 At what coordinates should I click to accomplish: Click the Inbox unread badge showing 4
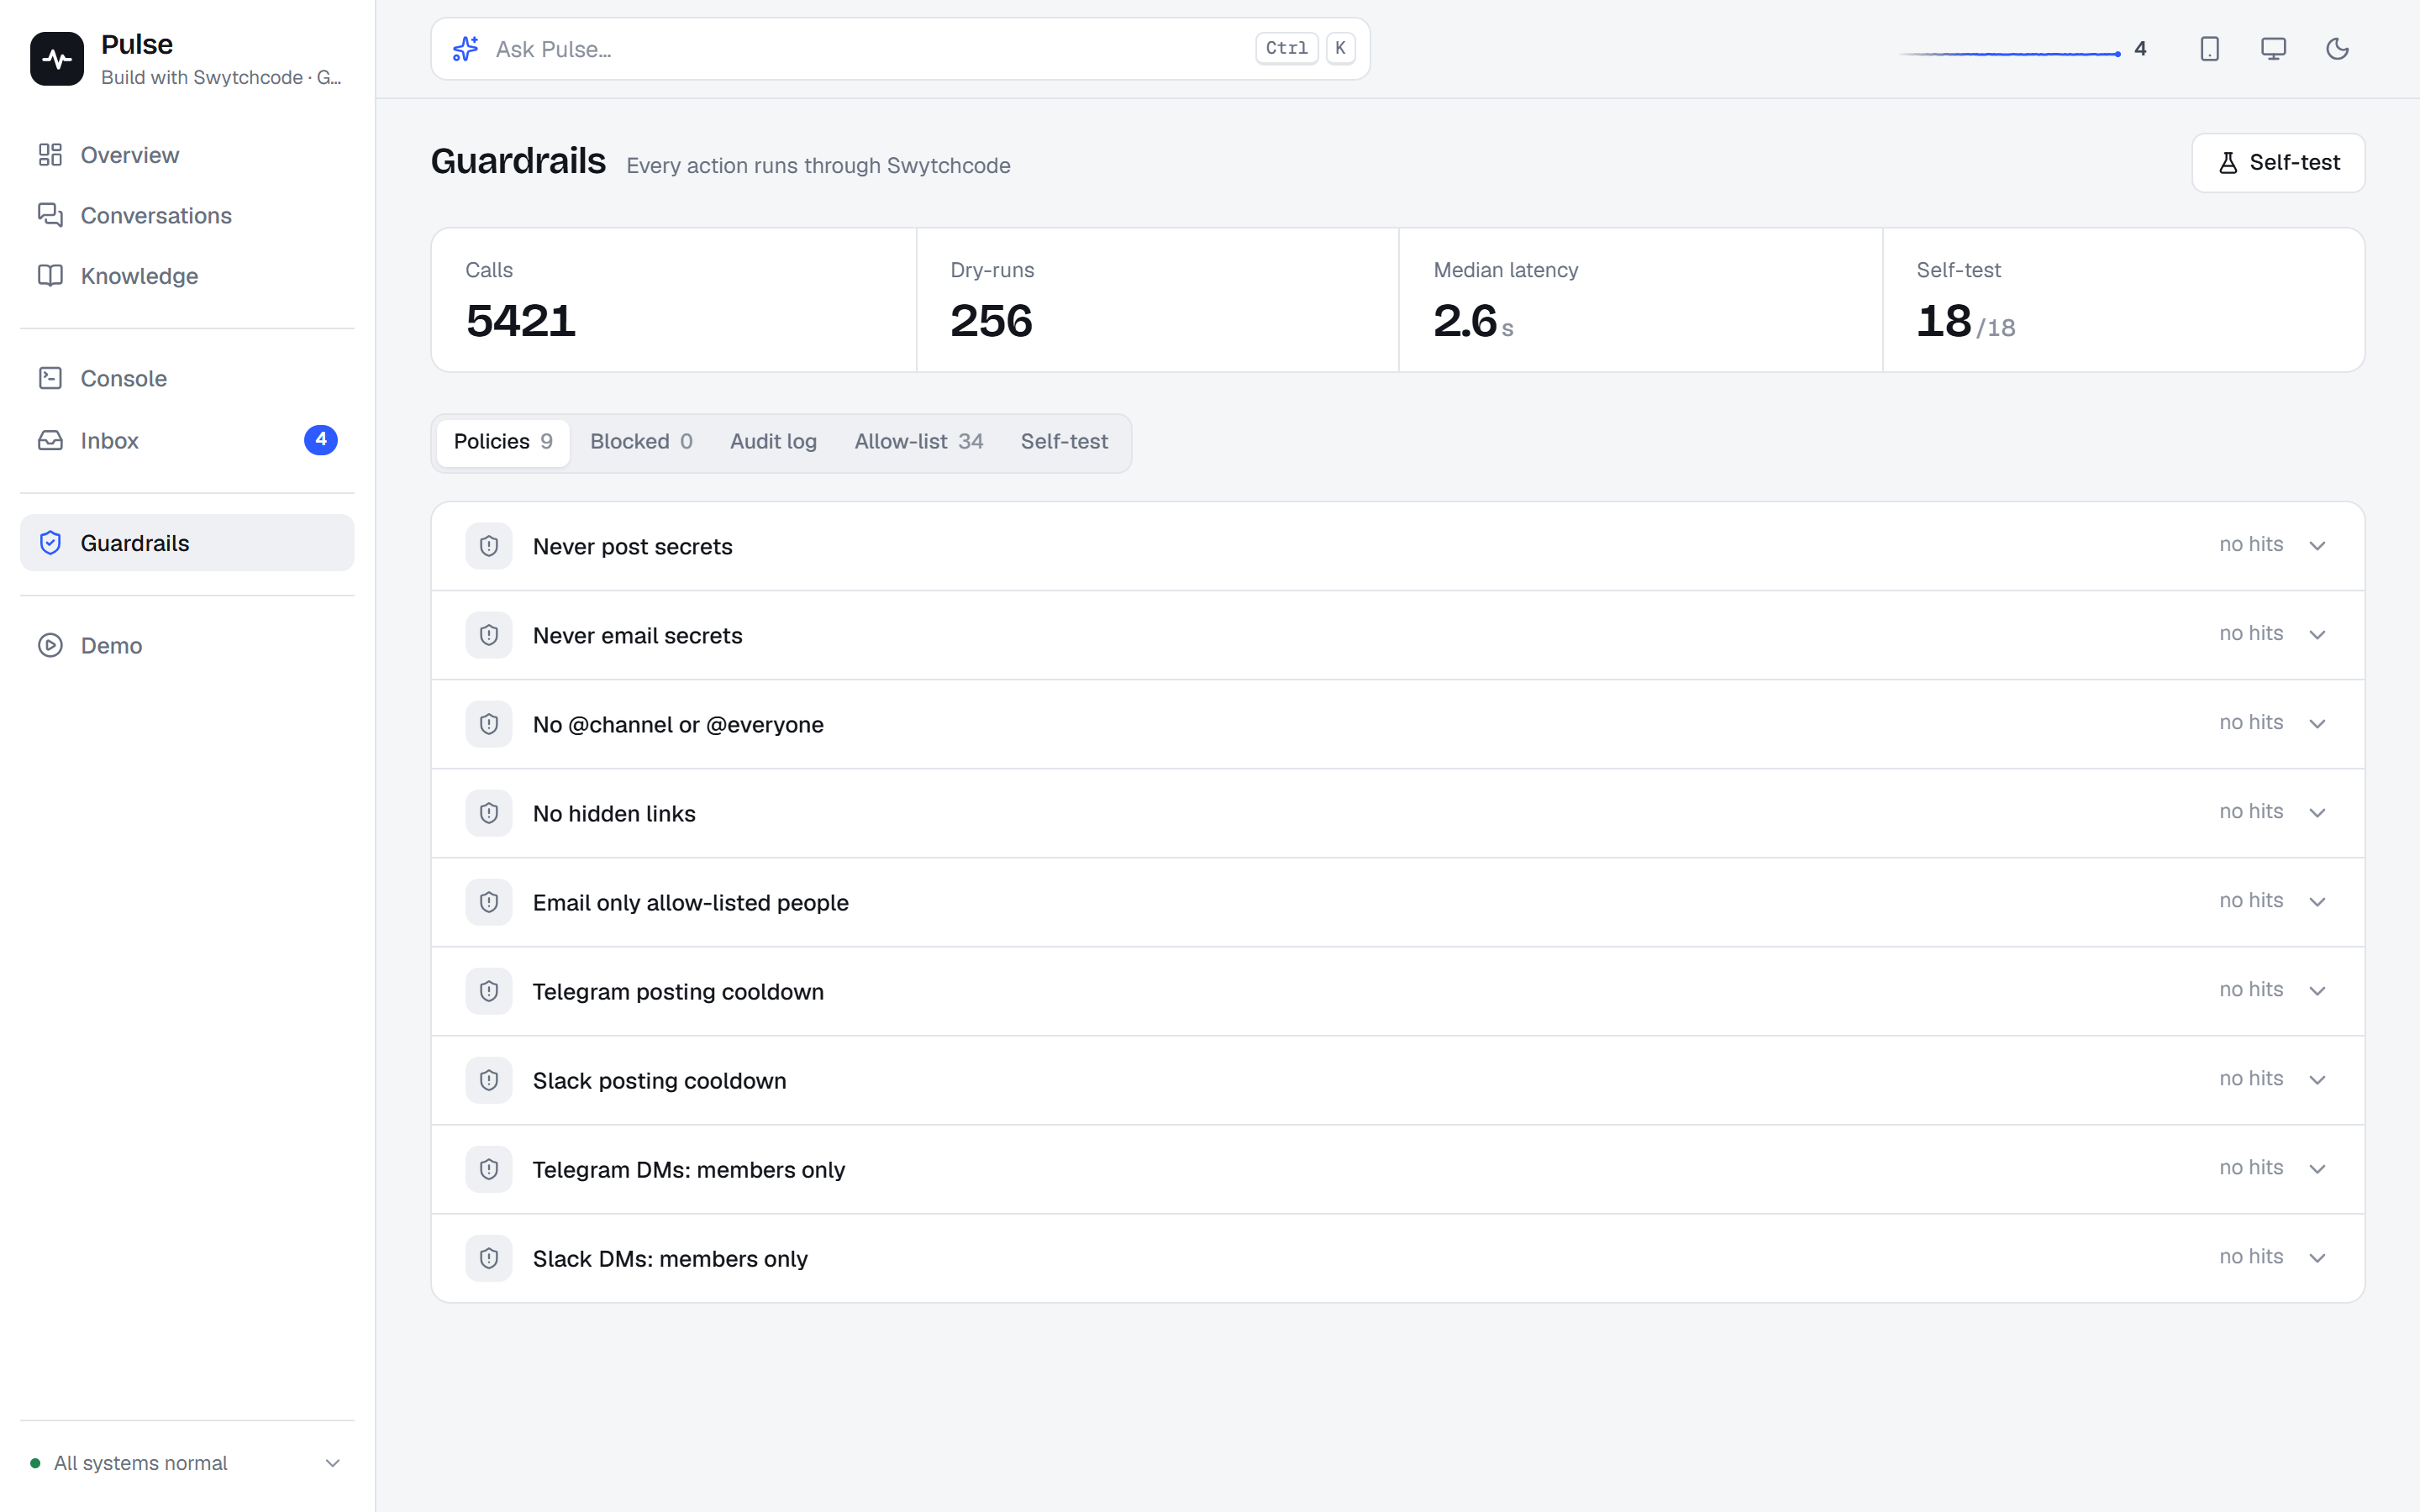321,440
